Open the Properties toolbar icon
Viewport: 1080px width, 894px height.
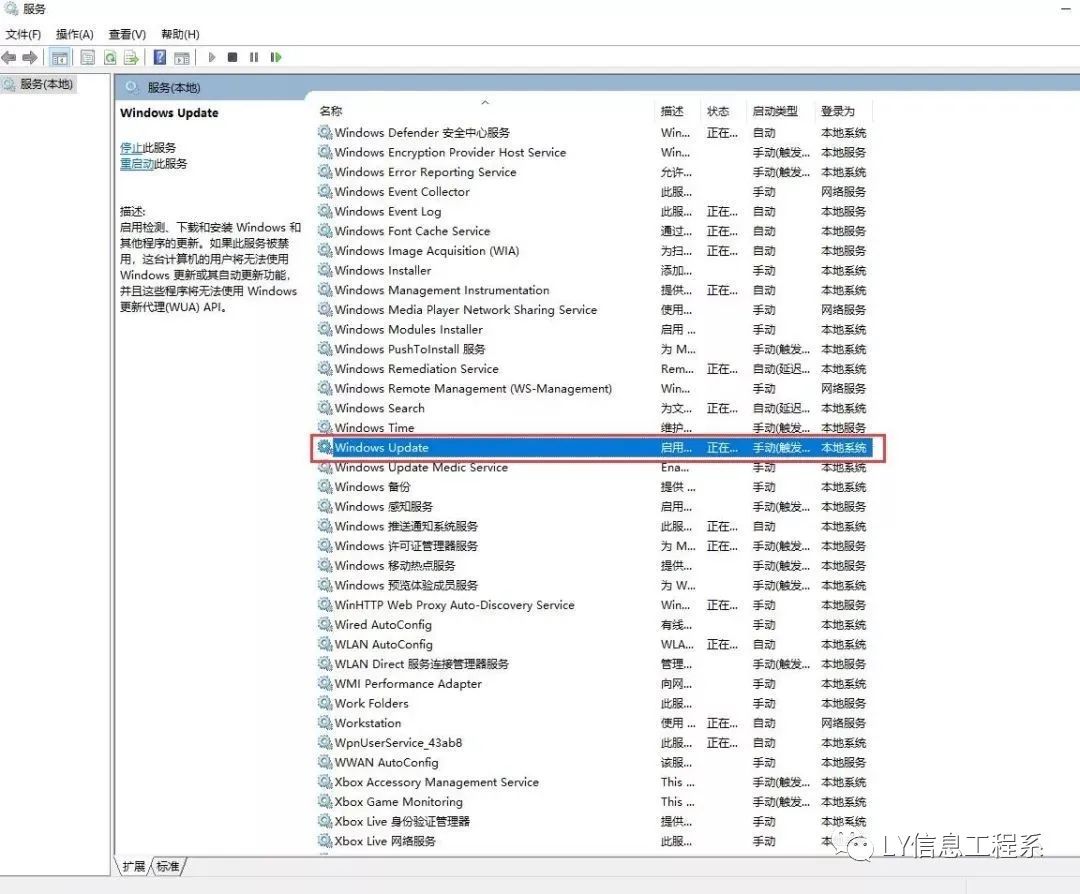tap(87, 58)
